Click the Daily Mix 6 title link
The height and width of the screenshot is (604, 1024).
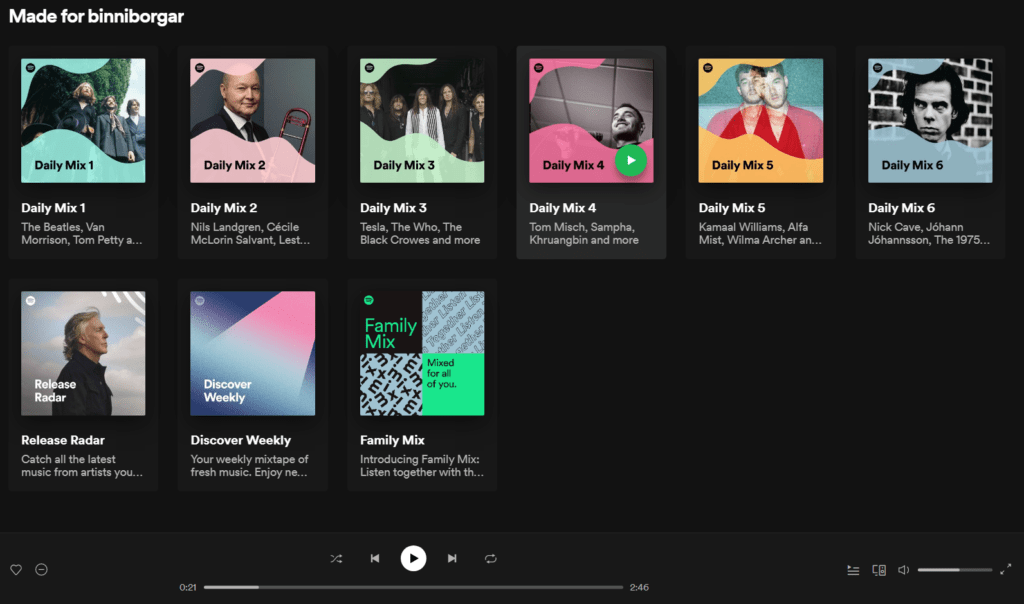pyautogui.click(x=901, y=208)
